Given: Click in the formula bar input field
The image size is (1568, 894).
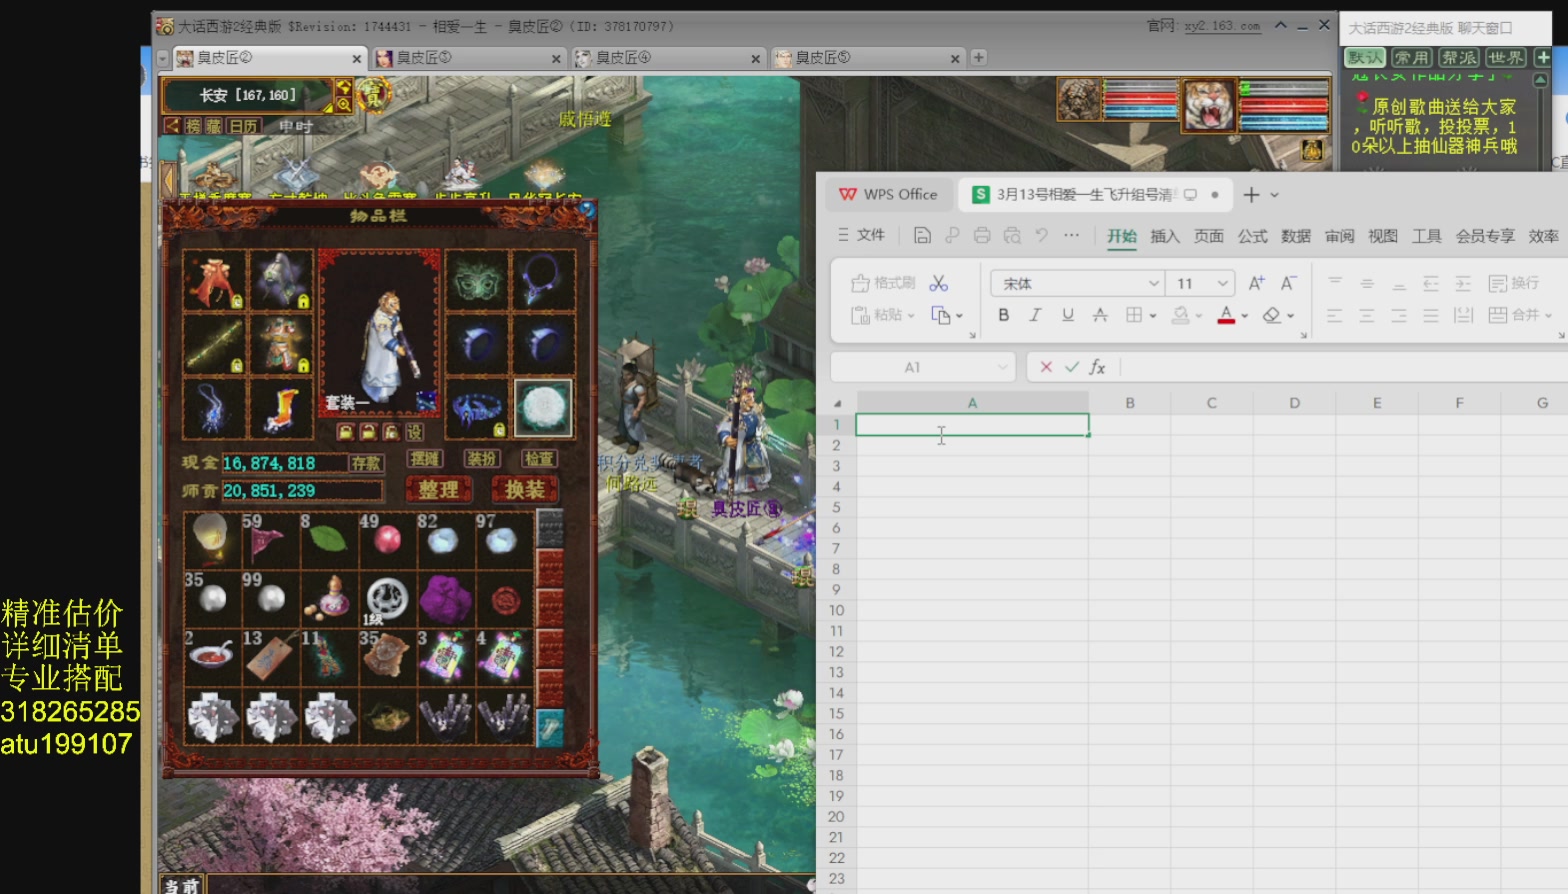Looking at the screenshot, I should tap(1343, 367).
